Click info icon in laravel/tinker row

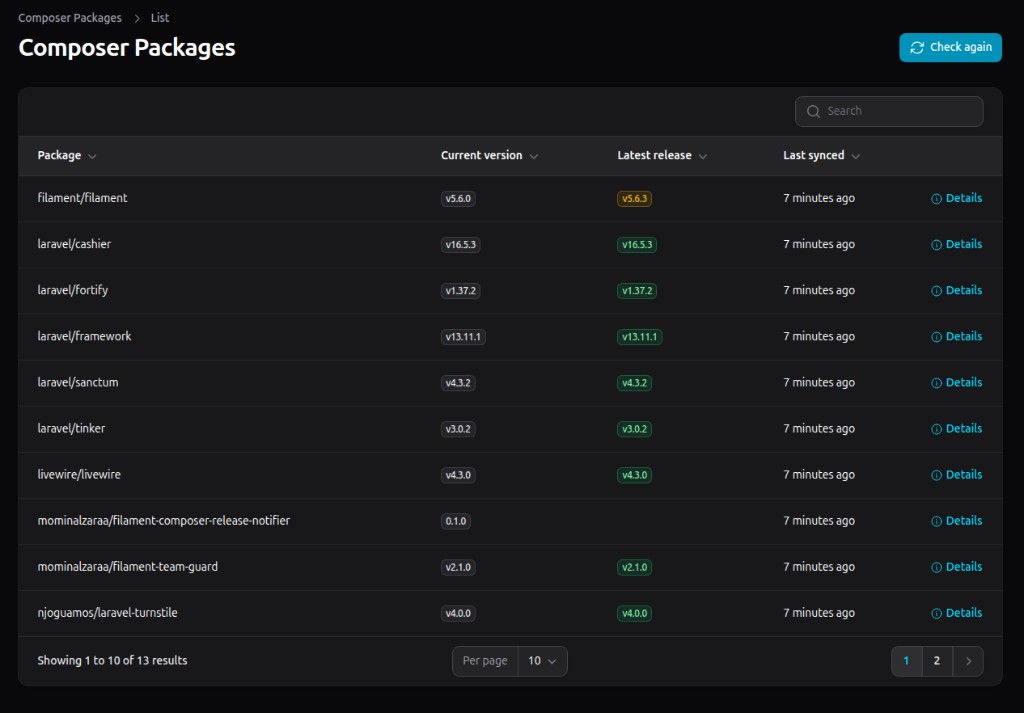(x=936, y=429)
